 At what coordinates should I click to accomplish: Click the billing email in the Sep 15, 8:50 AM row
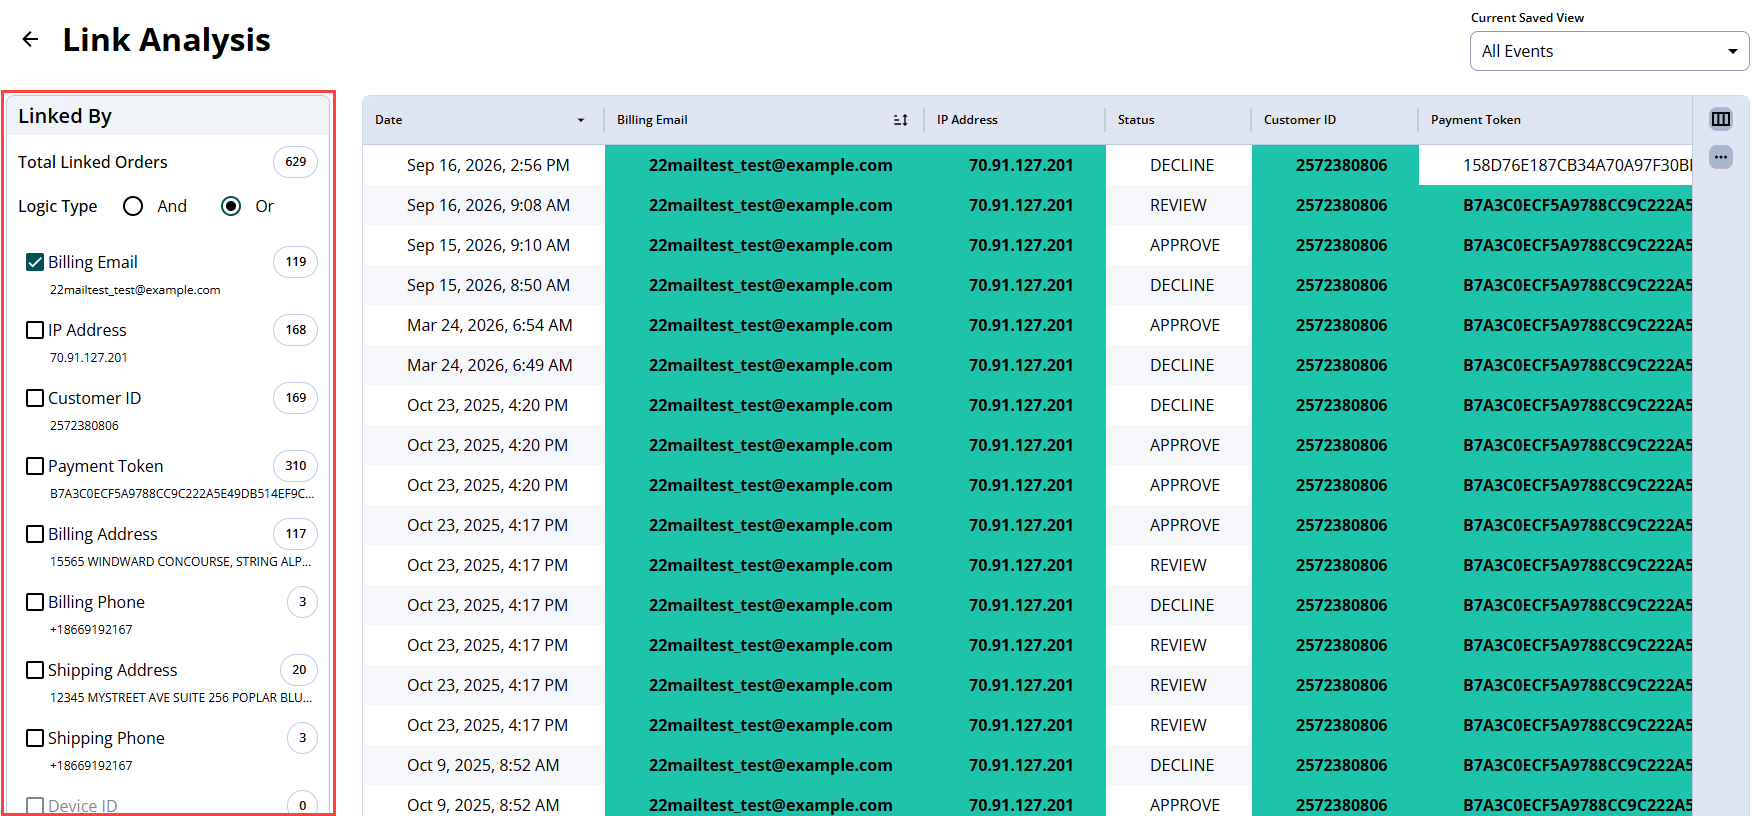point(770,285)
